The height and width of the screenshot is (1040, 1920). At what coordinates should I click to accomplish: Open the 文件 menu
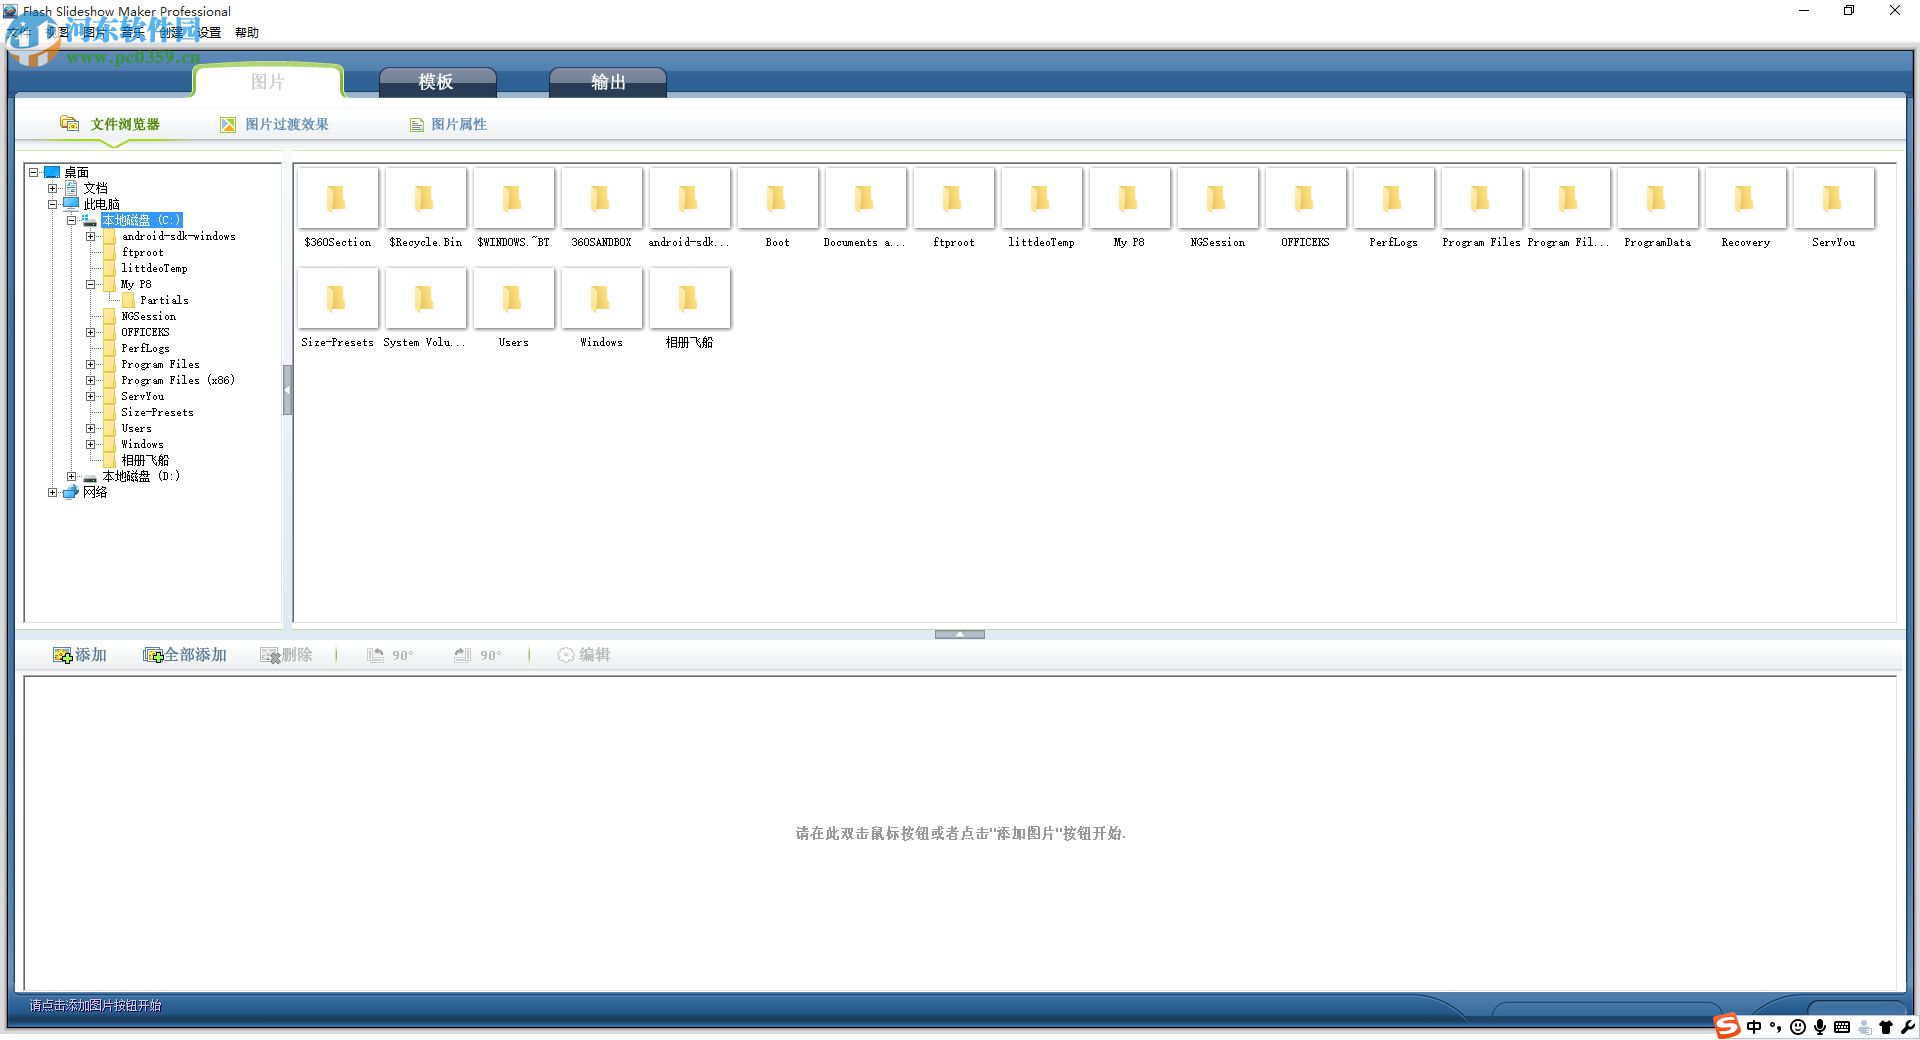pos(19,32)
